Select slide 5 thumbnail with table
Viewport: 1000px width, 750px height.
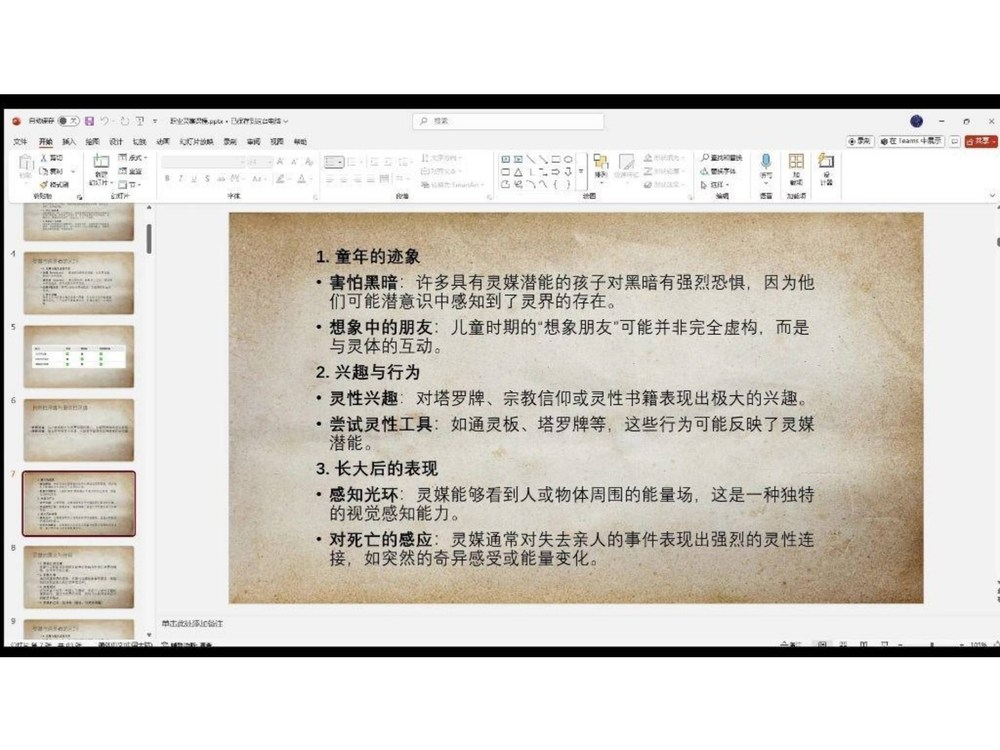[x=79, y=357]
